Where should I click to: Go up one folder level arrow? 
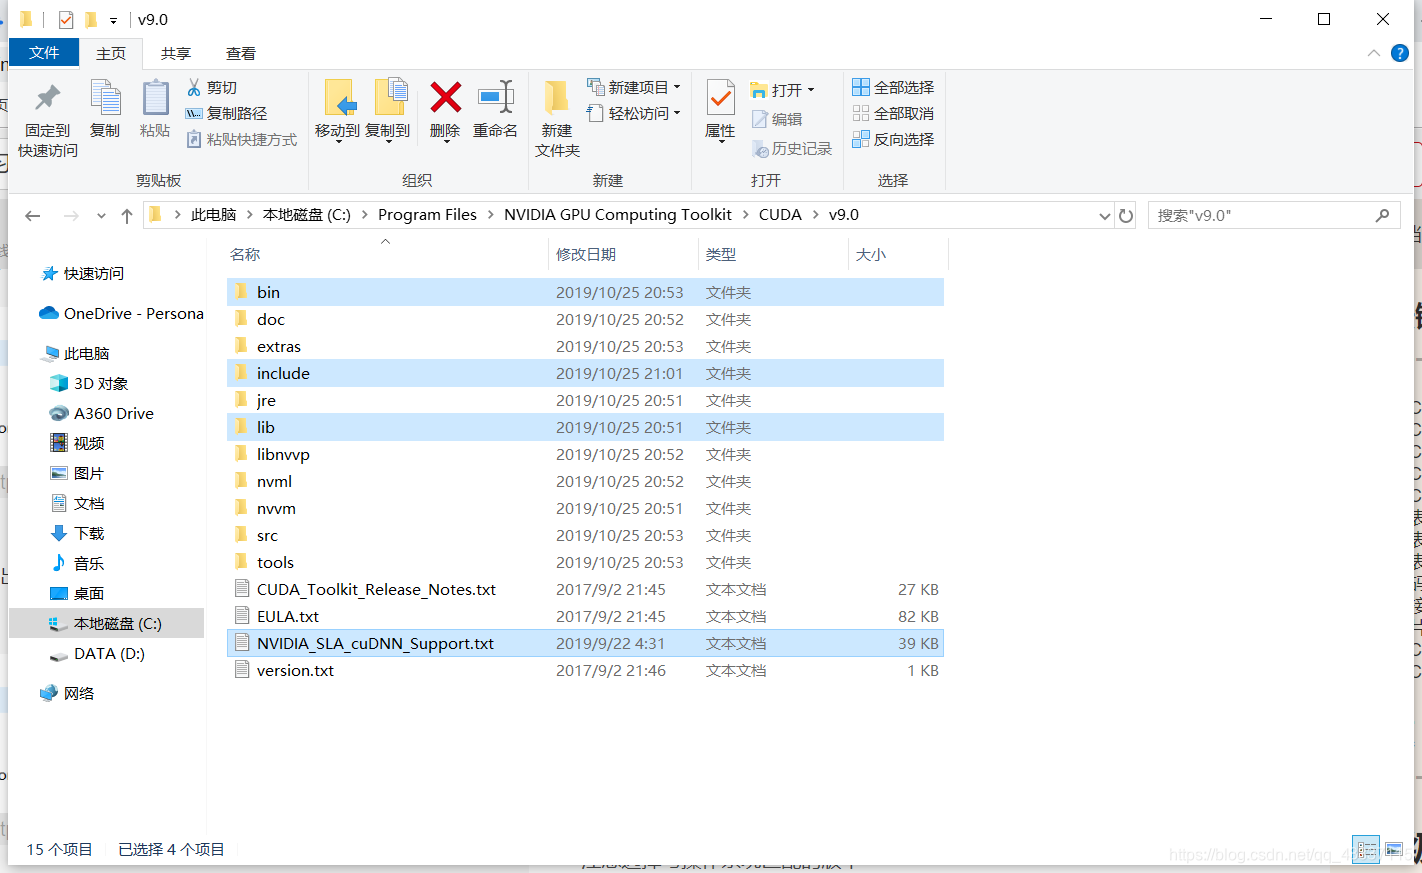[x=127, y=215]
